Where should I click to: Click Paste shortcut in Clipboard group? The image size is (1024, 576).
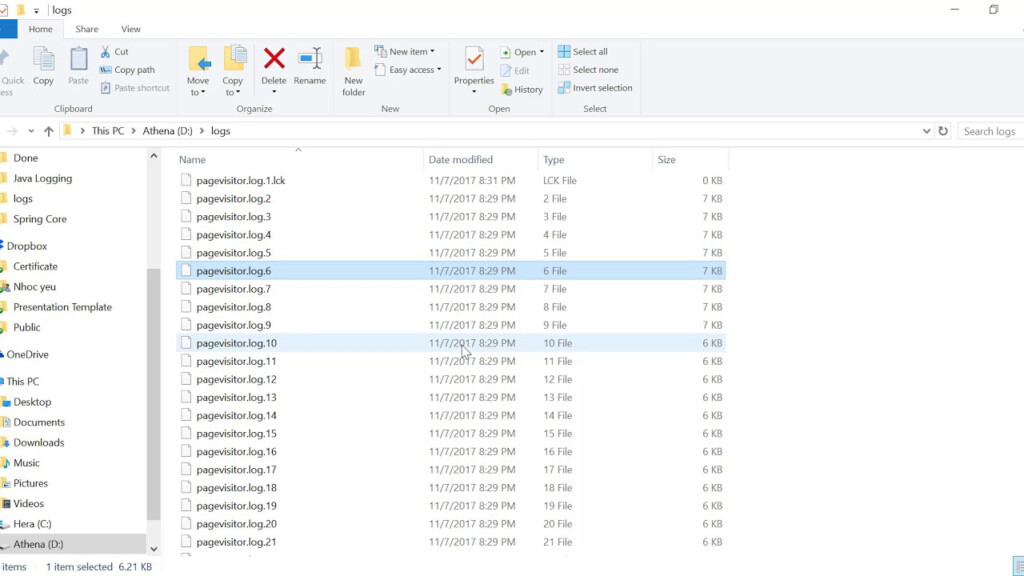click(x=135, y=88)
